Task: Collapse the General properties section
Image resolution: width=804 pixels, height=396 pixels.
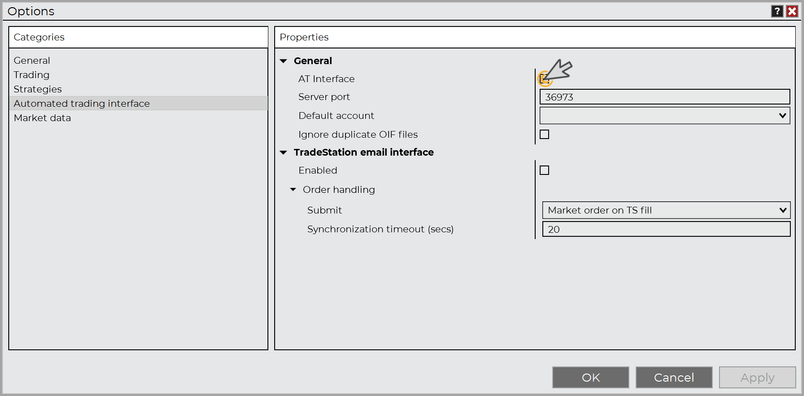Action: point(283,61)
